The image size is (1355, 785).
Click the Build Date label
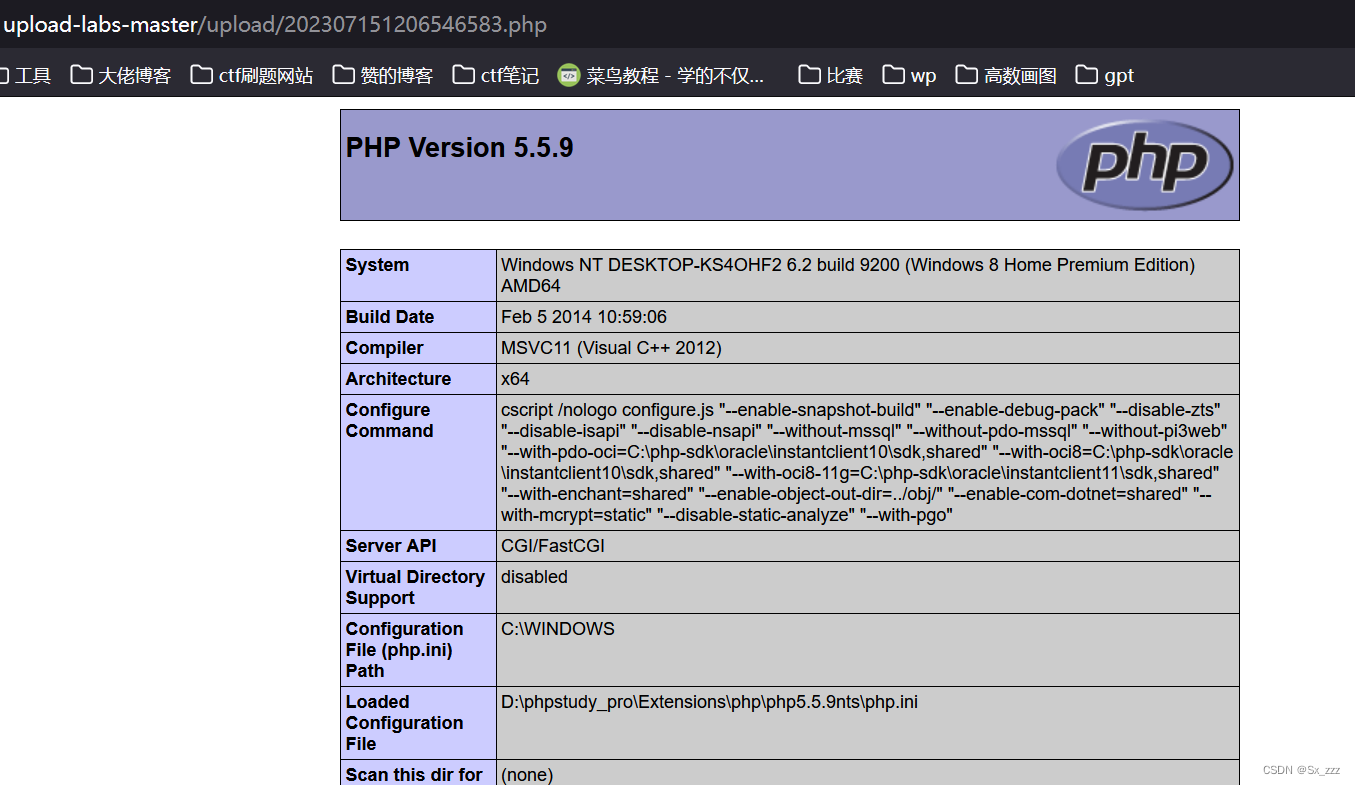point(390,317)
